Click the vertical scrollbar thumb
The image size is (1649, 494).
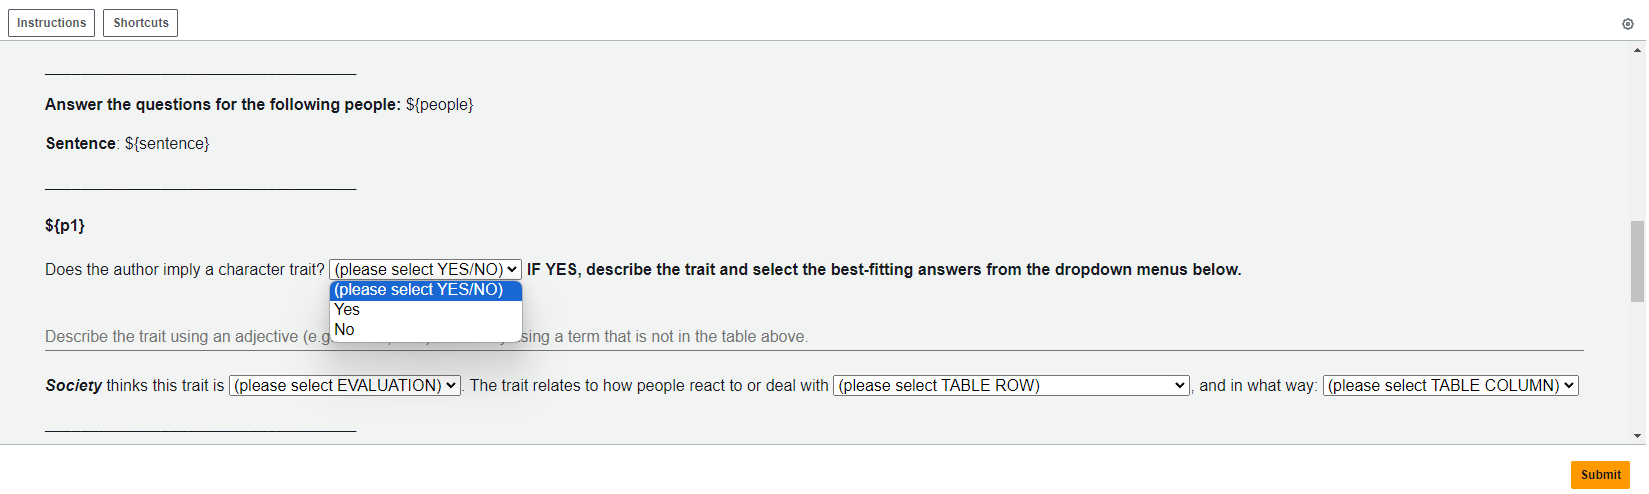tap(1638, 260)
